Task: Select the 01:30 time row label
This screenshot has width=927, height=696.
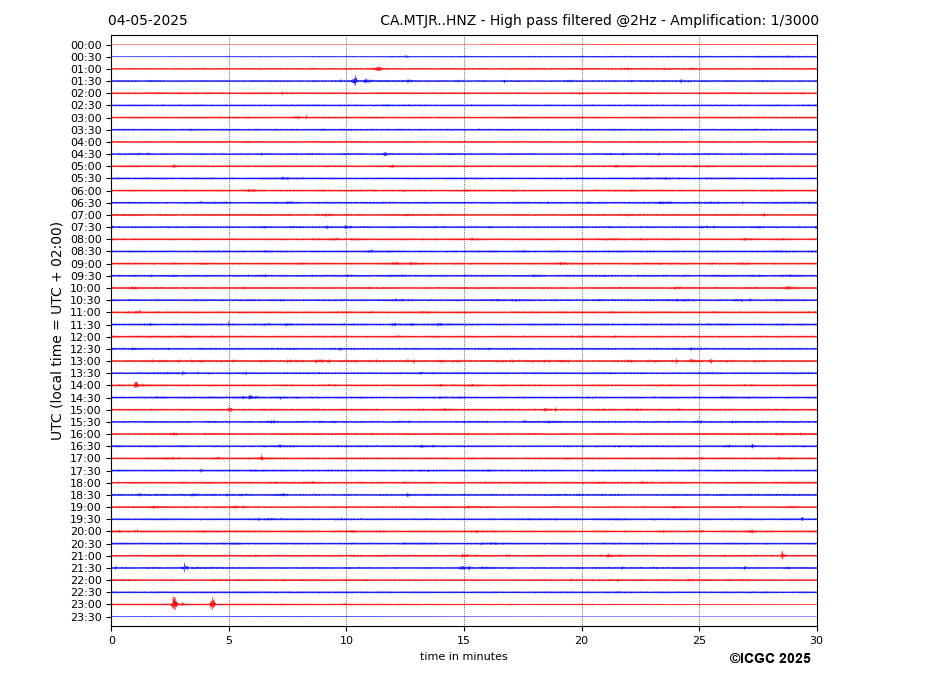Action: (86, 82)
